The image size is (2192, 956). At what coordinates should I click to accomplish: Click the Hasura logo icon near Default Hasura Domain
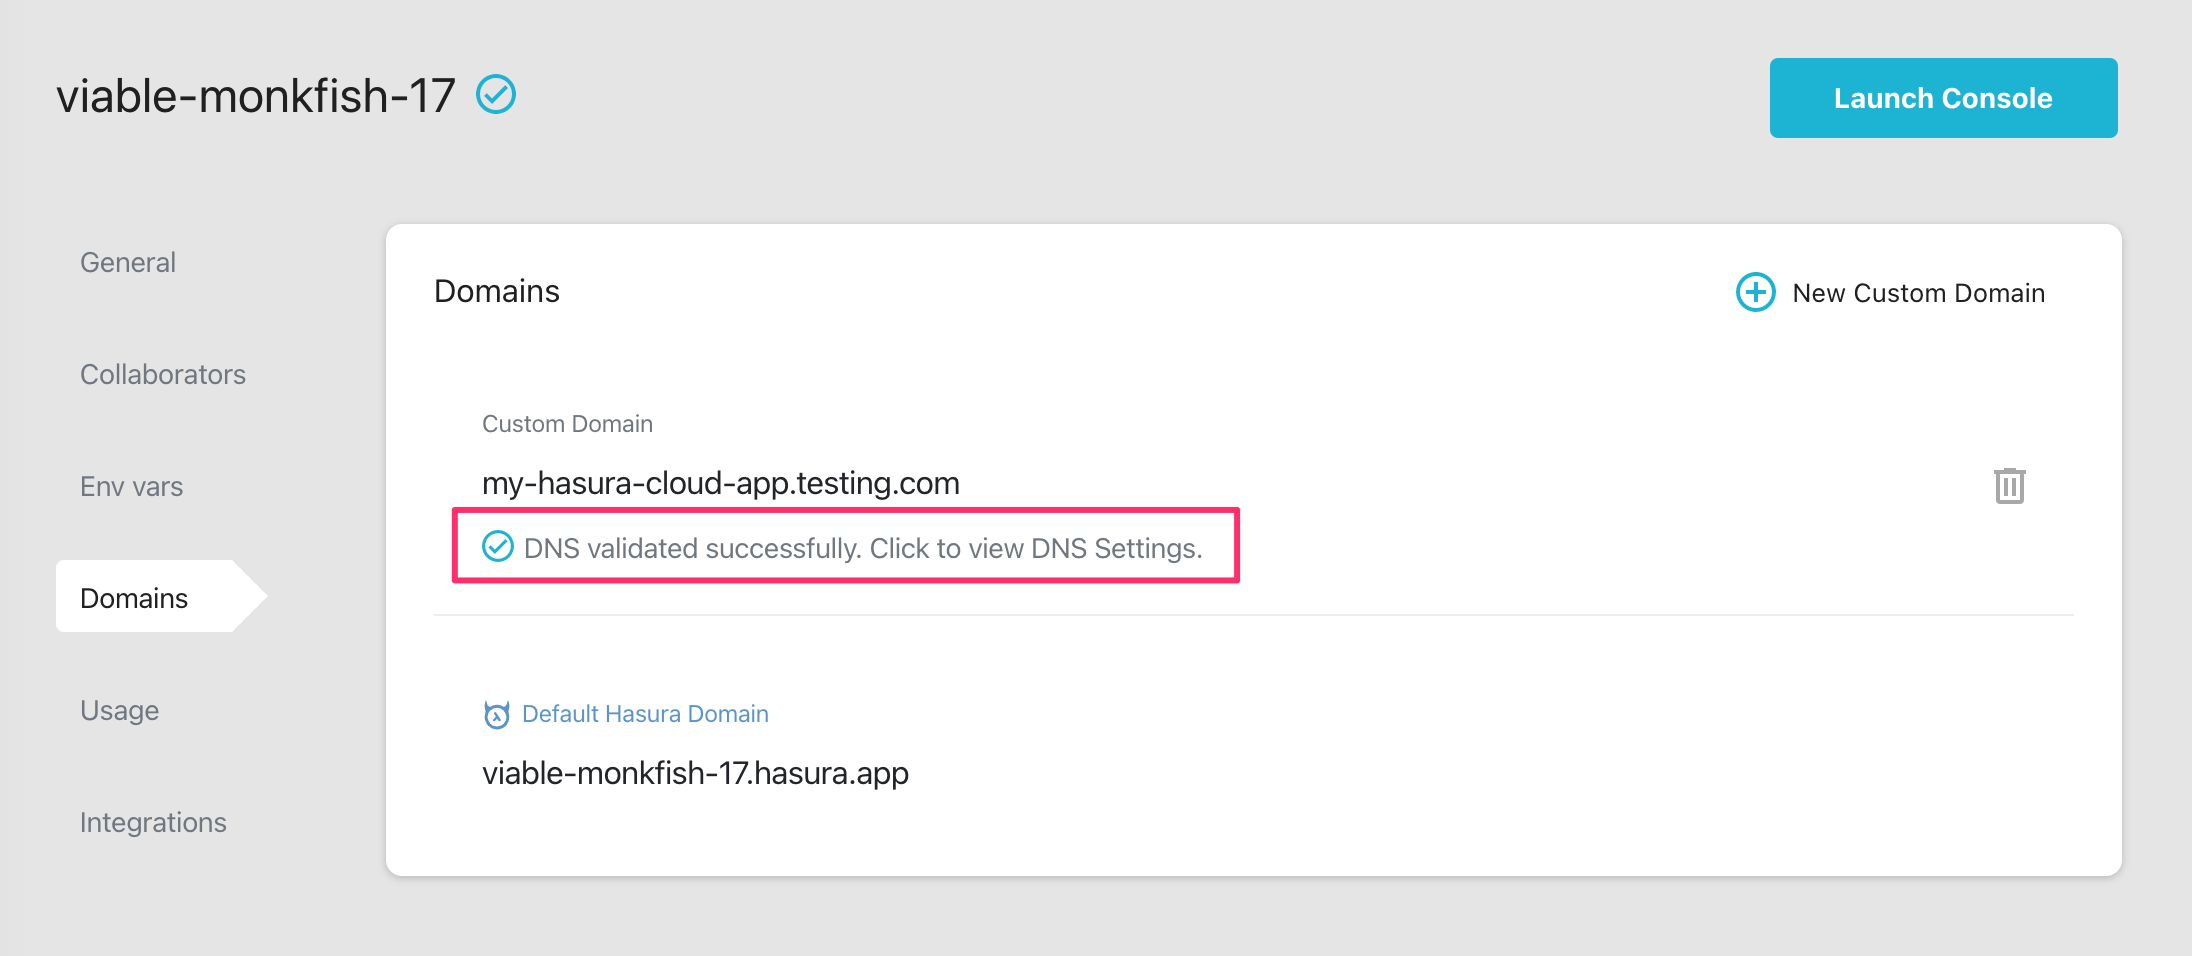pos(497,713)
